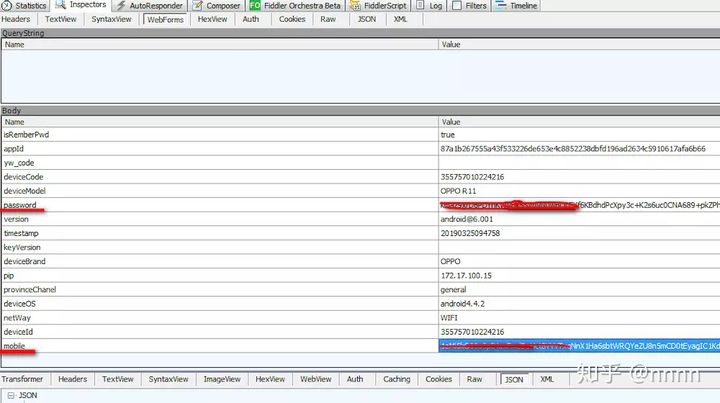Click the Inspectors tab icon
720x403 pixels.
(x=60, y=5)
